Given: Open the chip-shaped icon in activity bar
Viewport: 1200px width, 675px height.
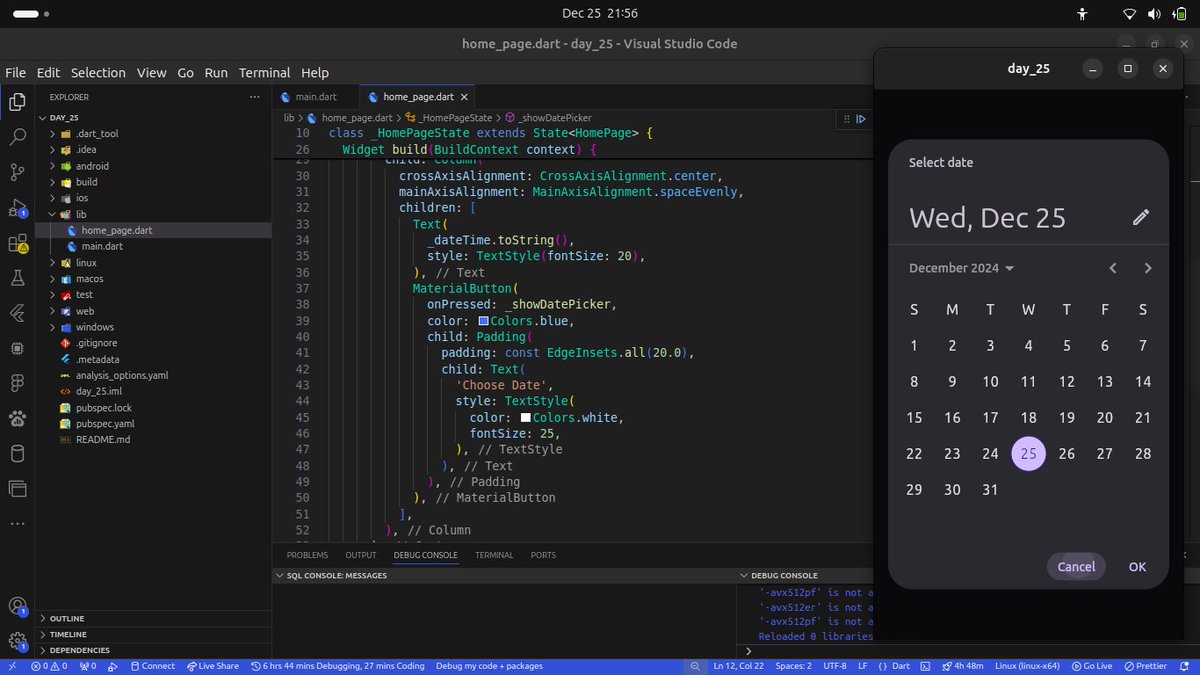Looking at the screenshot, I should 17,348.
